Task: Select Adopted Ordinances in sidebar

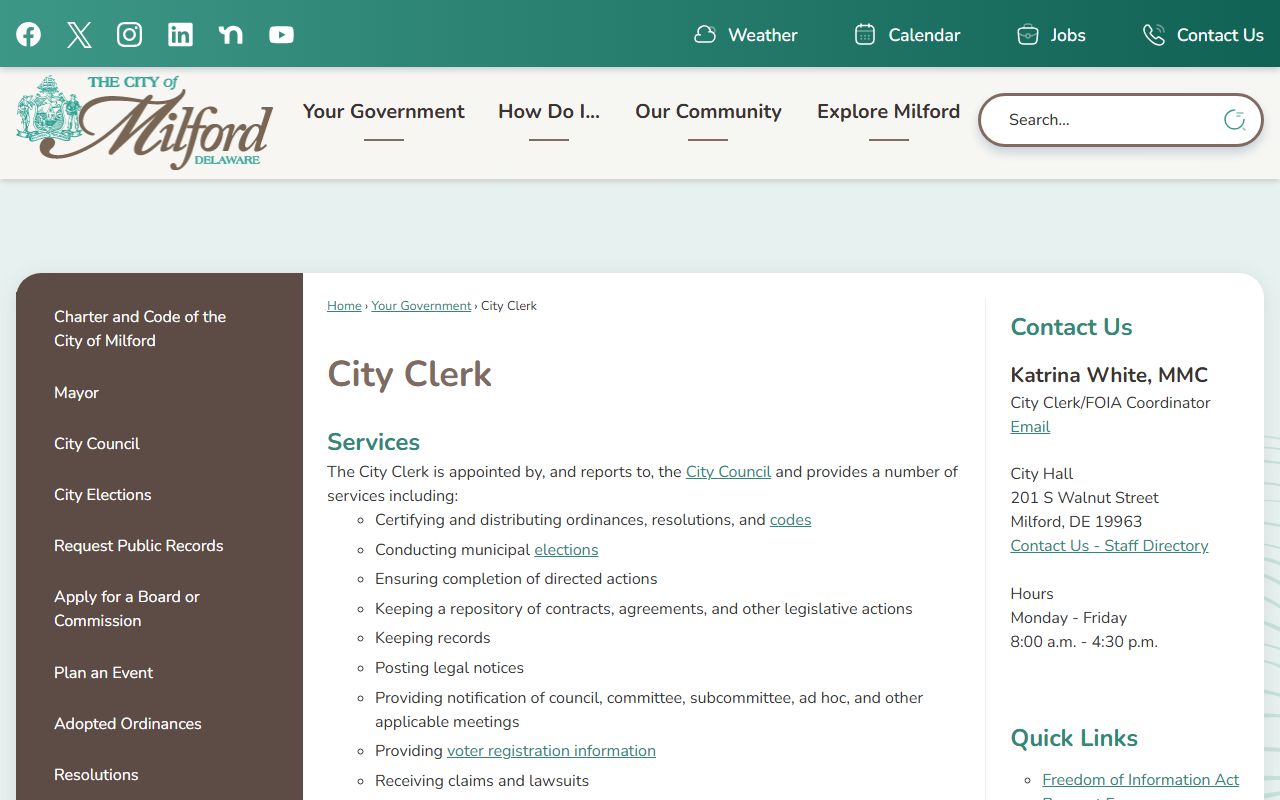Action: (x=128, y=723)
